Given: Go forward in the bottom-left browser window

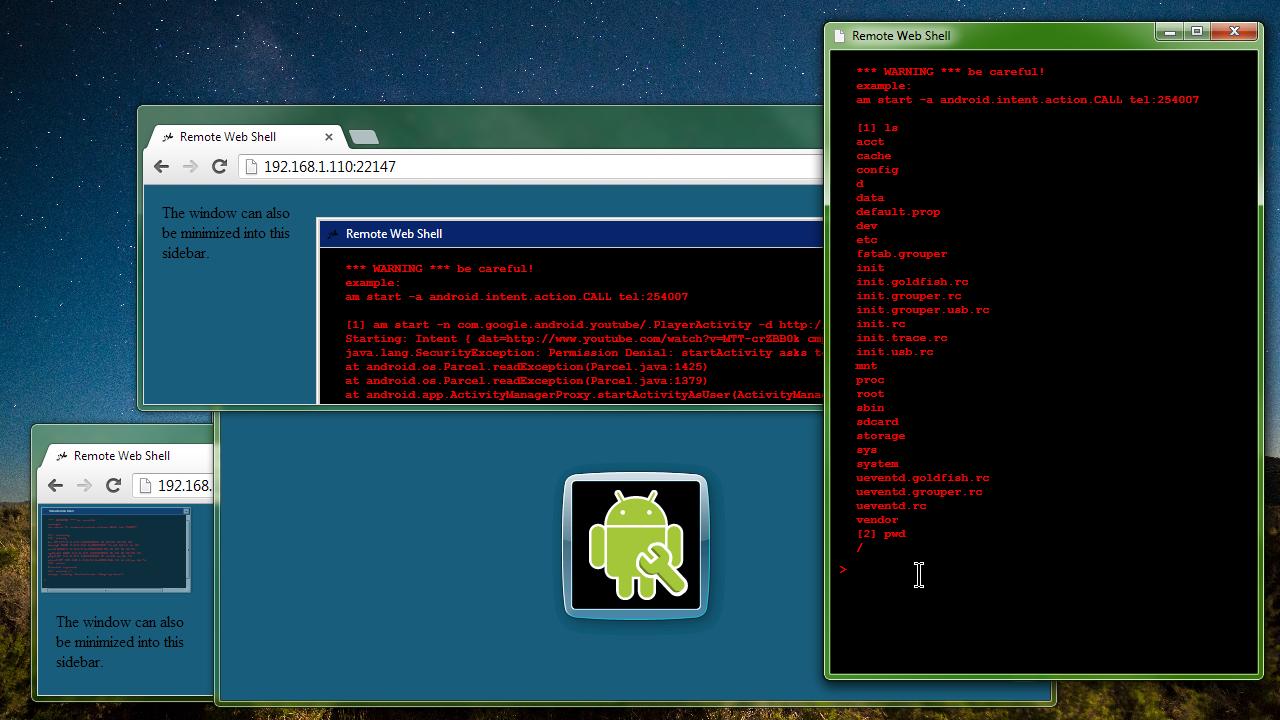Looking at the screenshot, I should (84, 486).
